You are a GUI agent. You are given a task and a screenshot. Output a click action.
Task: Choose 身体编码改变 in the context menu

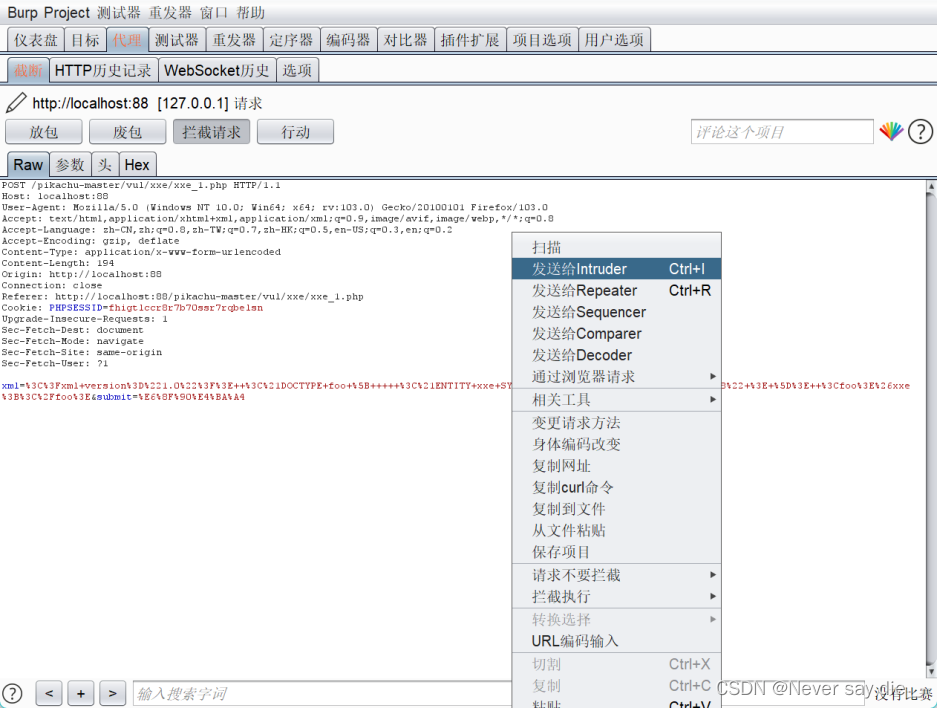coord(617,445)
